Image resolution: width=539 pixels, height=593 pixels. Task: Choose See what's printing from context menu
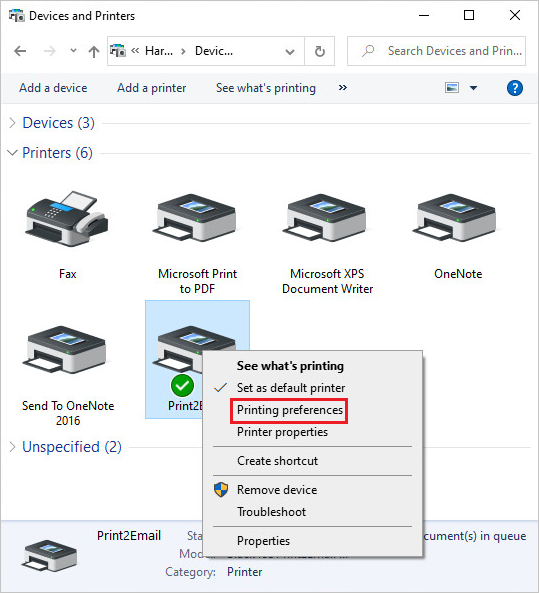point(290,366)
